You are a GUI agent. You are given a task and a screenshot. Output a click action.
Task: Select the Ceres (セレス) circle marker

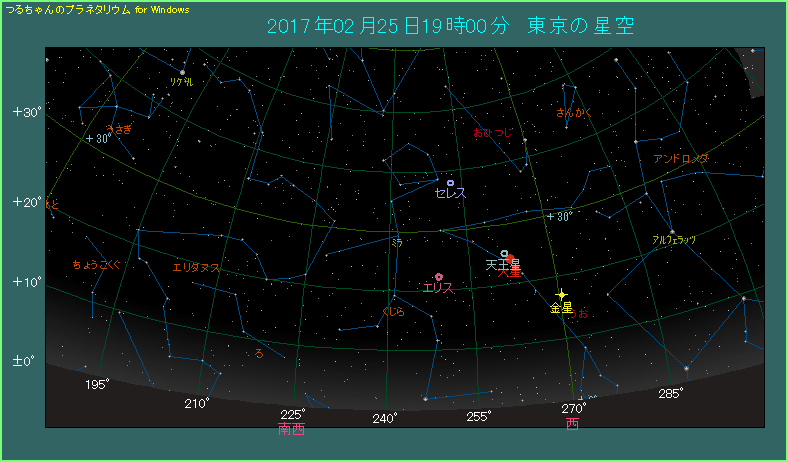450,183
